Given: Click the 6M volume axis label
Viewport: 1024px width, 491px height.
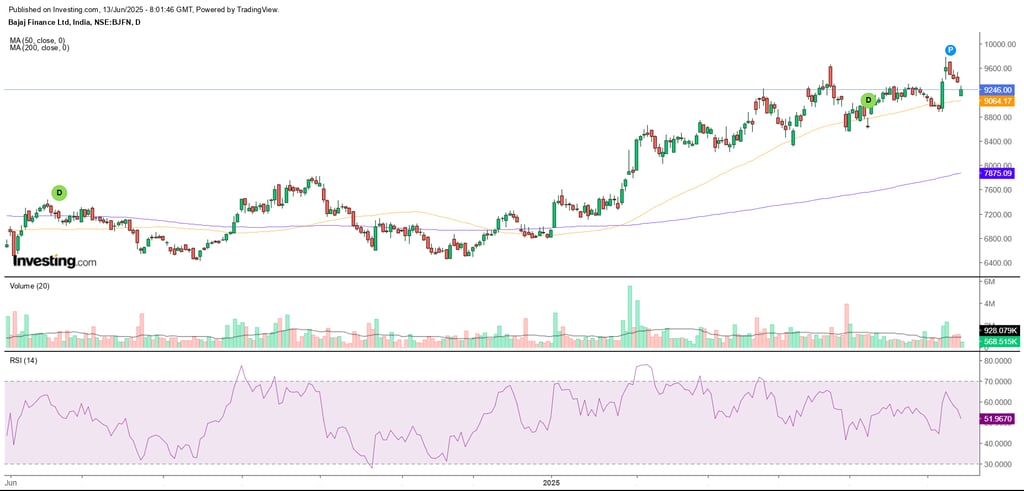Looking at the screenshot, I should click(x=989, y=281).
